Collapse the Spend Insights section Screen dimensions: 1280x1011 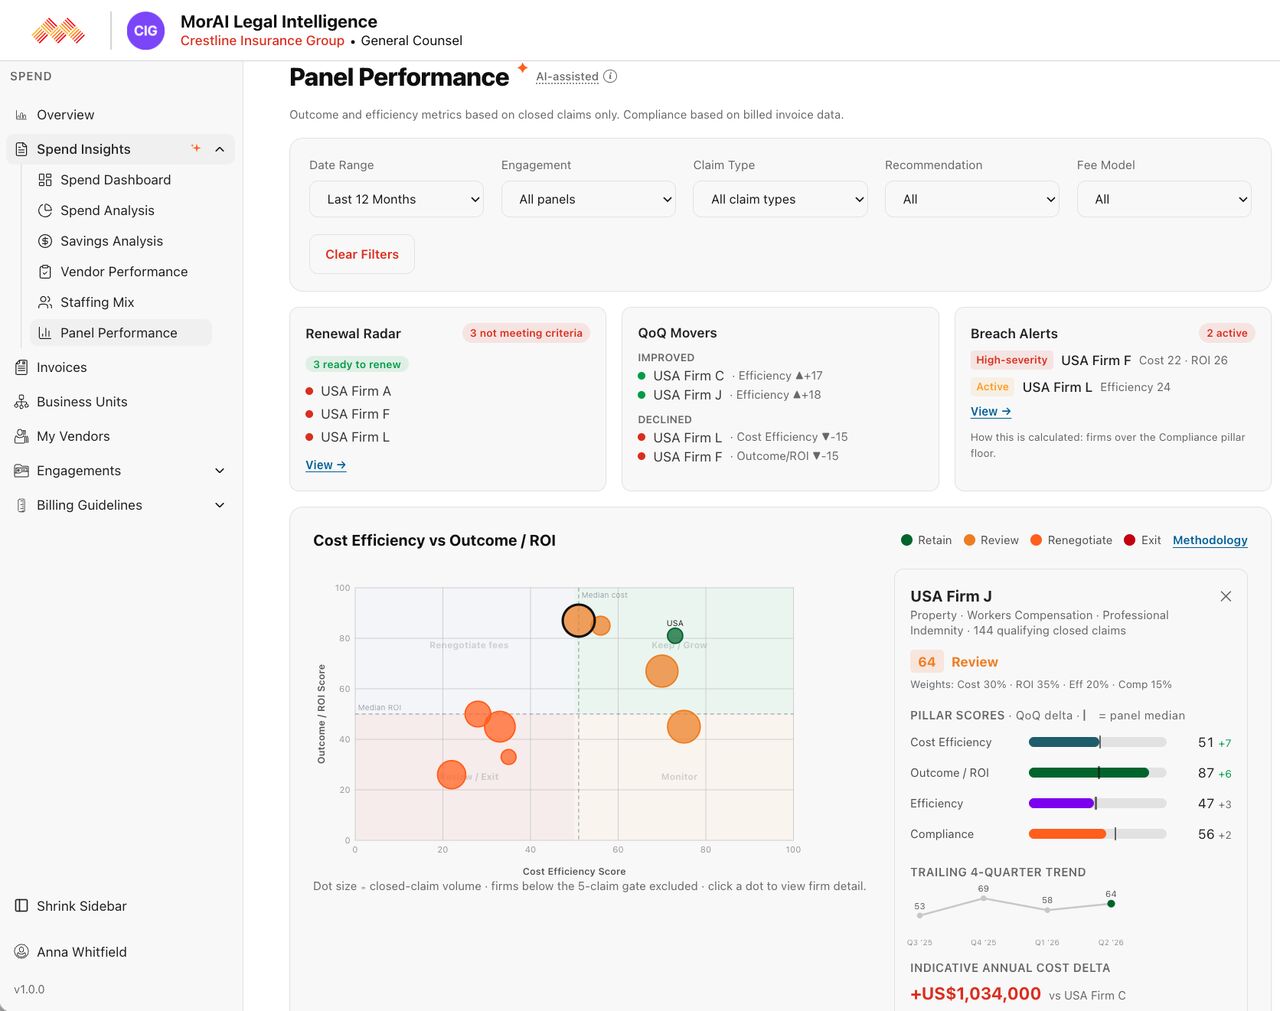(220, 149)
